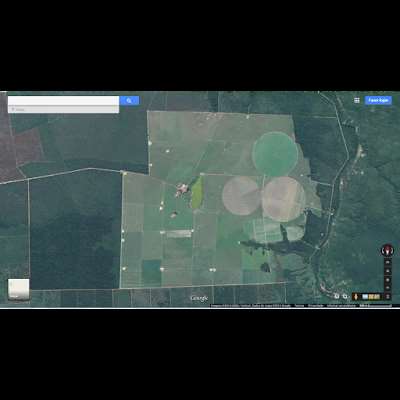This screenshot has height=400, width=400.
Task: Expand the directions row under search box
Action: coord(63,109)
